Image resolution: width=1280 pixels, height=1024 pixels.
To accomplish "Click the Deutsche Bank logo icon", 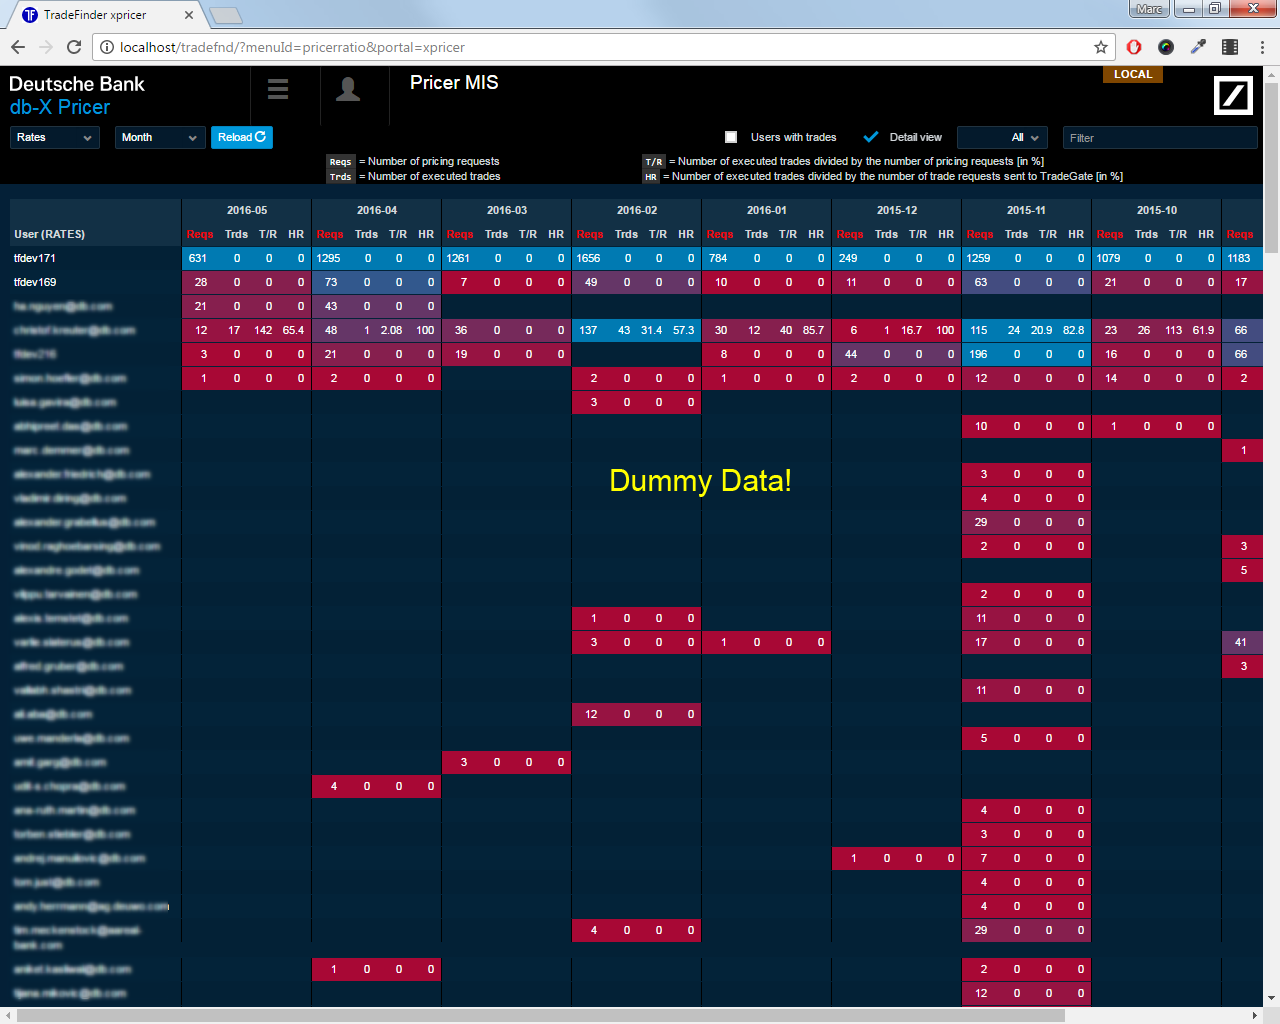I will coord(1233,95).
